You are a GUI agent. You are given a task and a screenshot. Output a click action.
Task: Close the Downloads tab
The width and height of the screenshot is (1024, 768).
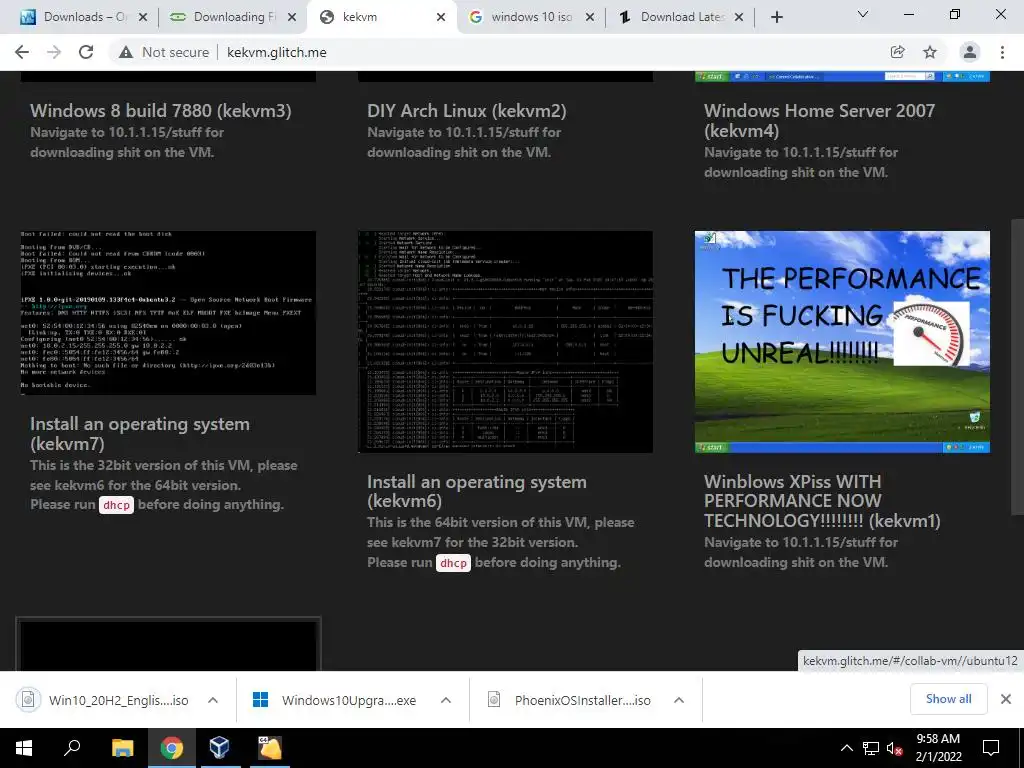[143, 17]
